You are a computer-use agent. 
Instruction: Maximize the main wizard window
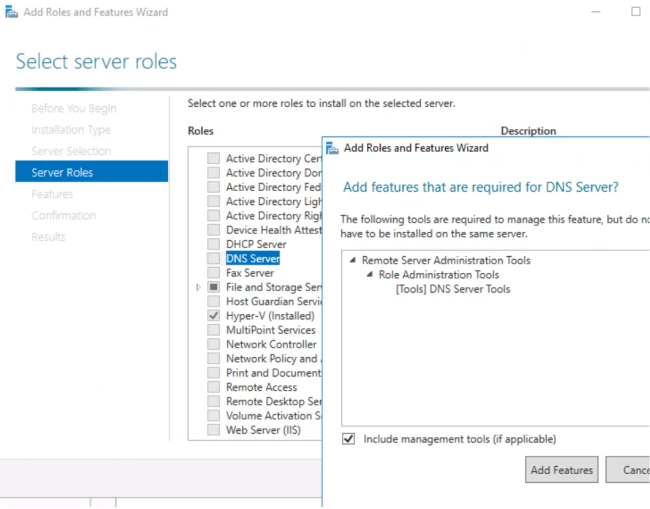coord(636,12)
